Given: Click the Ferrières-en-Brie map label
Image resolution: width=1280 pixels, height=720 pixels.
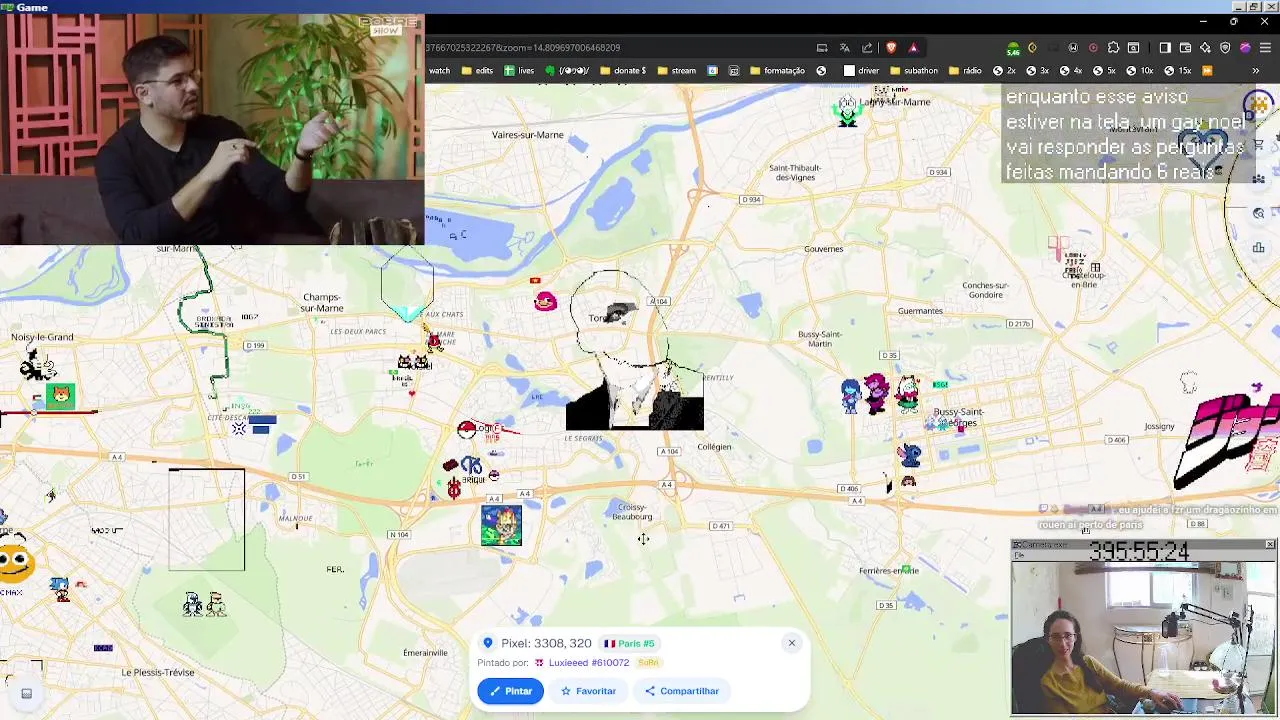Looking at the screenshot, I should pos(889,571).
